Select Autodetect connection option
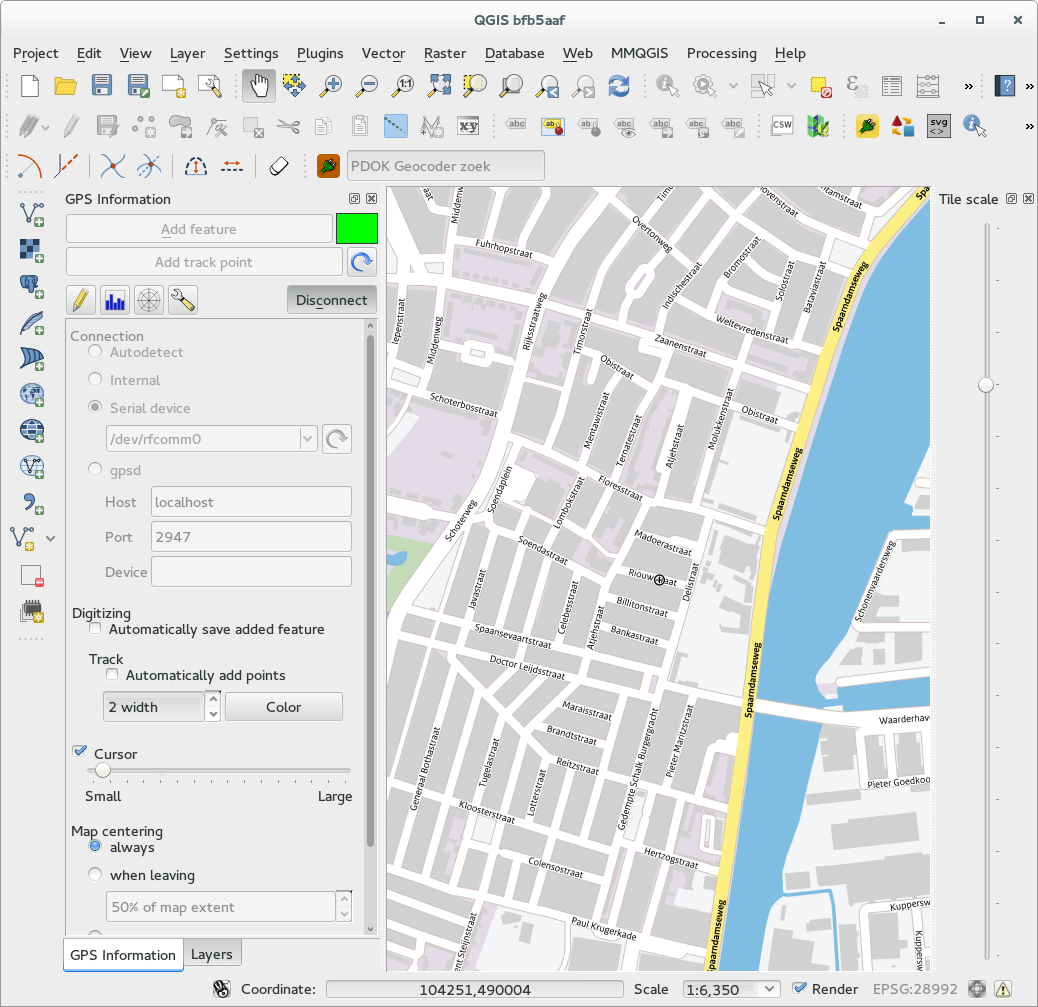The height and width of the screenshot is (1007, 1038). click(x=95, y=352)
